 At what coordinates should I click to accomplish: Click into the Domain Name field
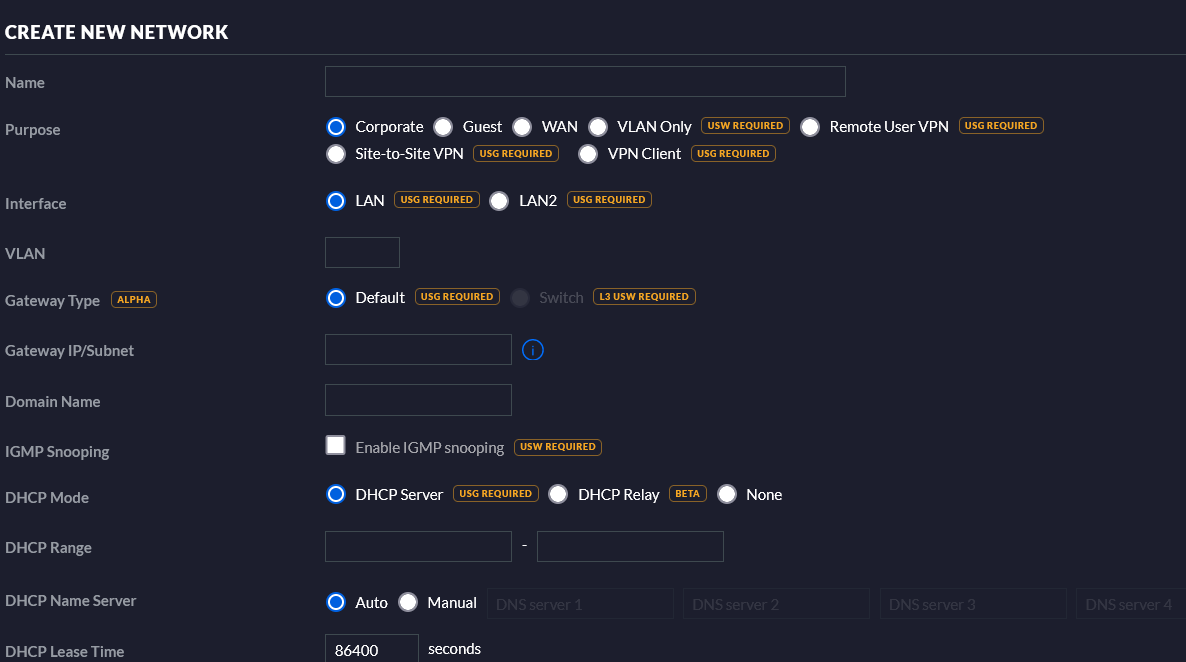point(418,400)
